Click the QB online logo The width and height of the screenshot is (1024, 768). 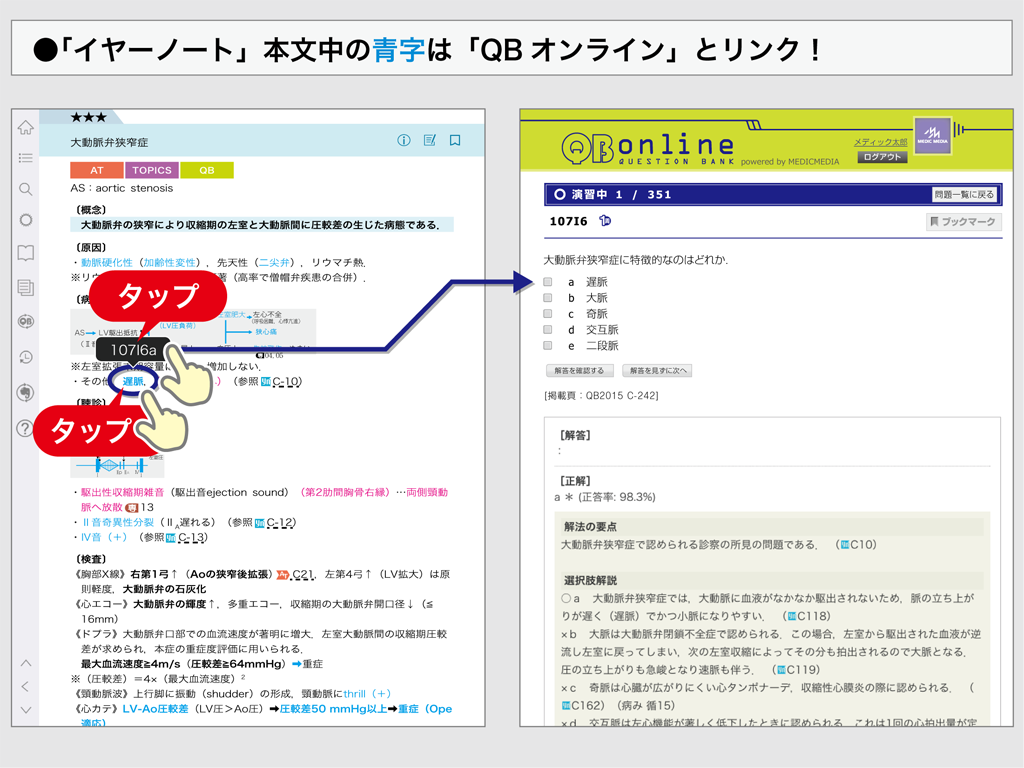click(647, 148)
